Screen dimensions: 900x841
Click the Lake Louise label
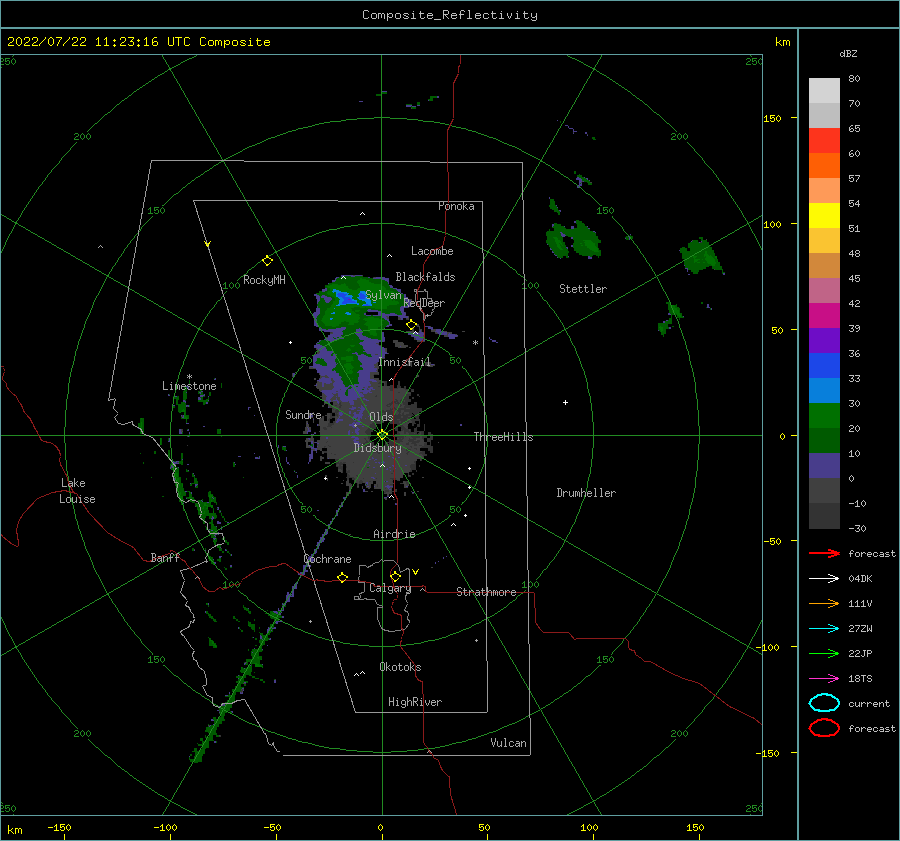pyautogui.click(x=77, y=491)
